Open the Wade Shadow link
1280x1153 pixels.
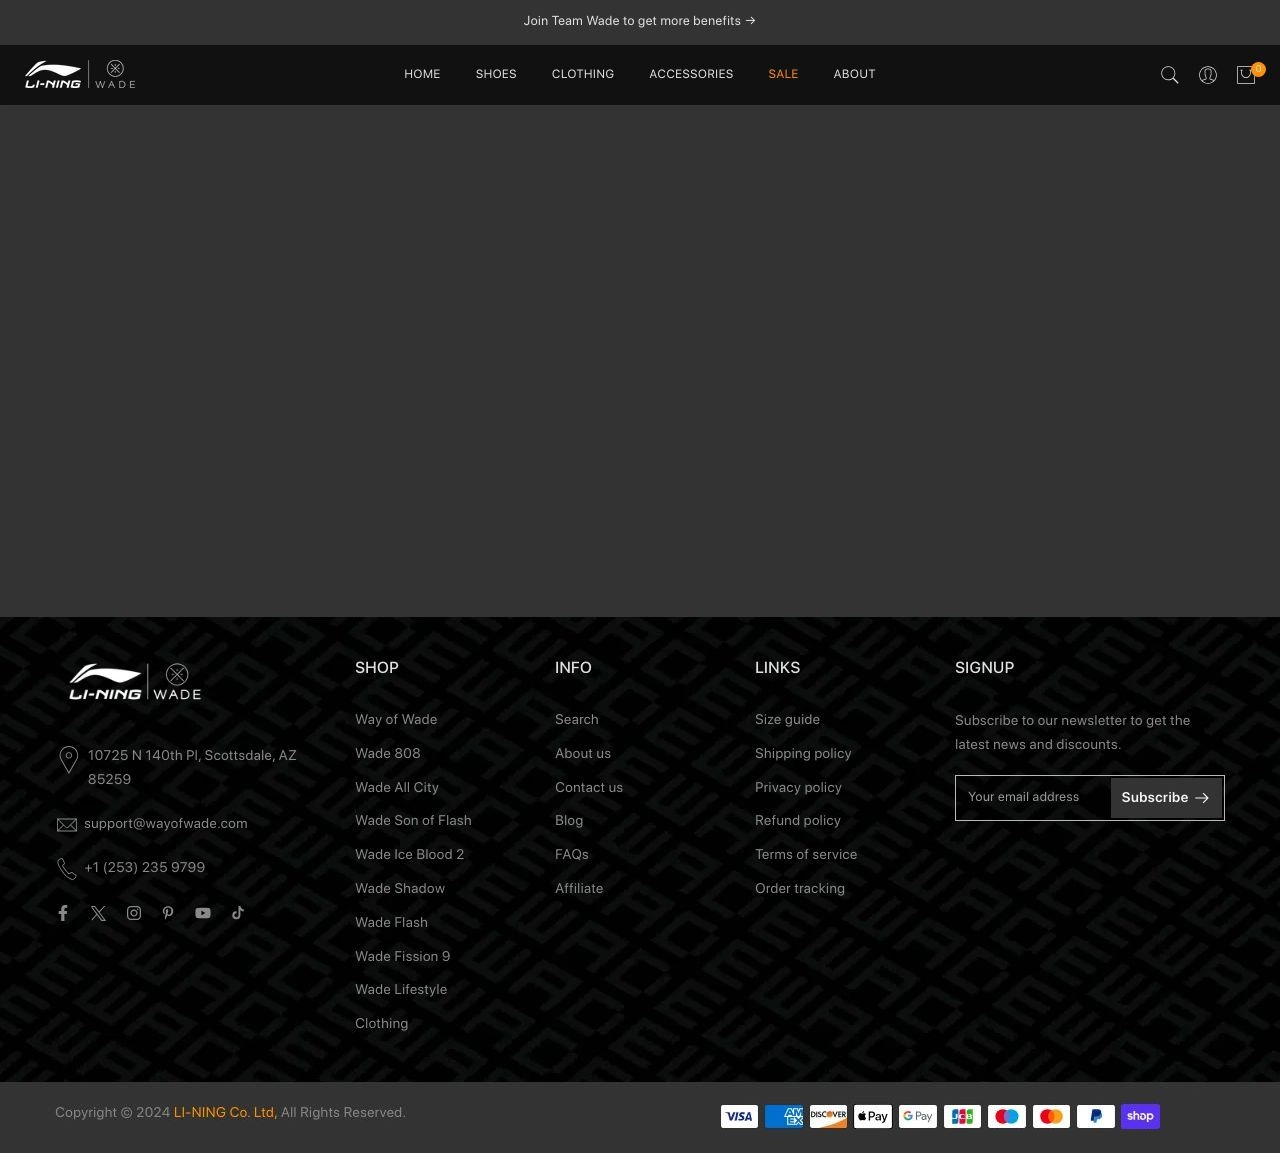pyautogui.click(x=400, y=889)
